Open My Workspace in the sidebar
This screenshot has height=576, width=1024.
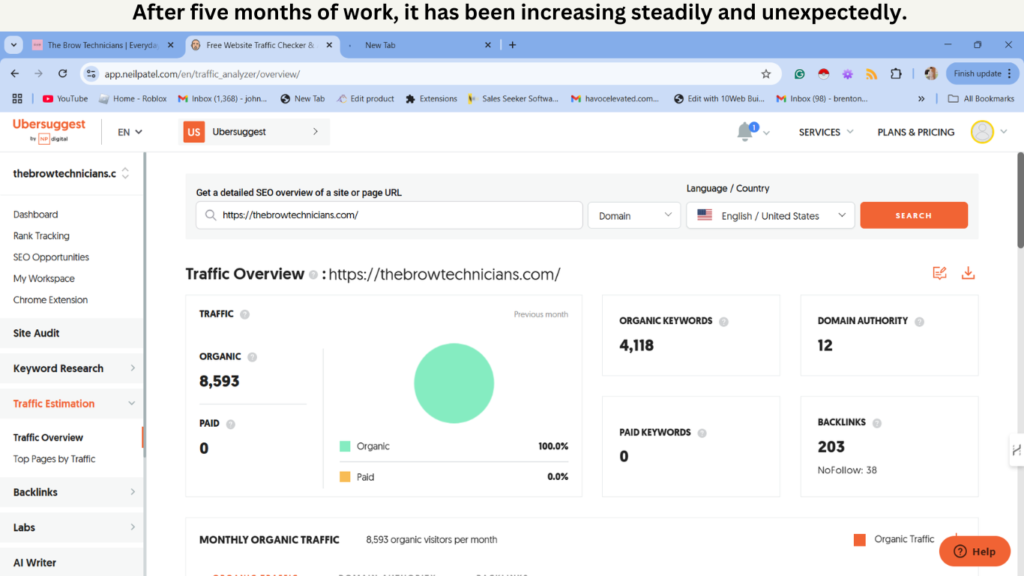point(44,279)
